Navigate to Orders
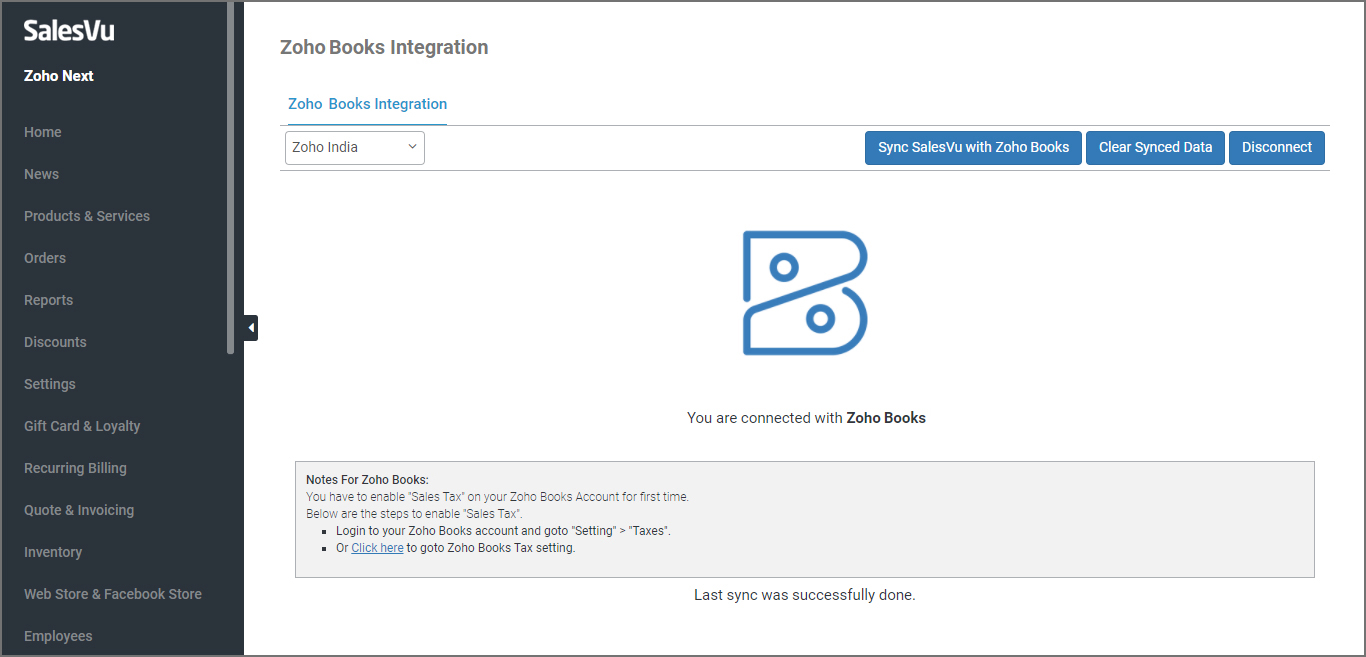The image size is (1366, 657). point(45,258)
